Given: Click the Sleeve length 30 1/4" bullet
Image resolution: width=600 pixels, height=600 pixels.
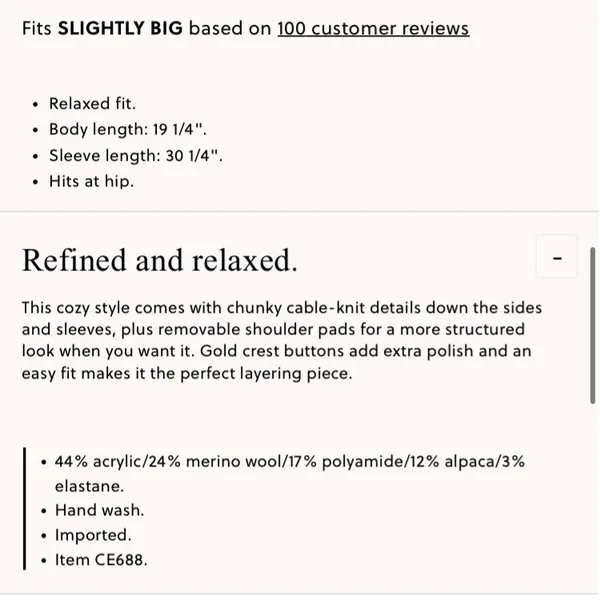Looking at the screenshot, I should pyautogui.click(x=136, y=155).
